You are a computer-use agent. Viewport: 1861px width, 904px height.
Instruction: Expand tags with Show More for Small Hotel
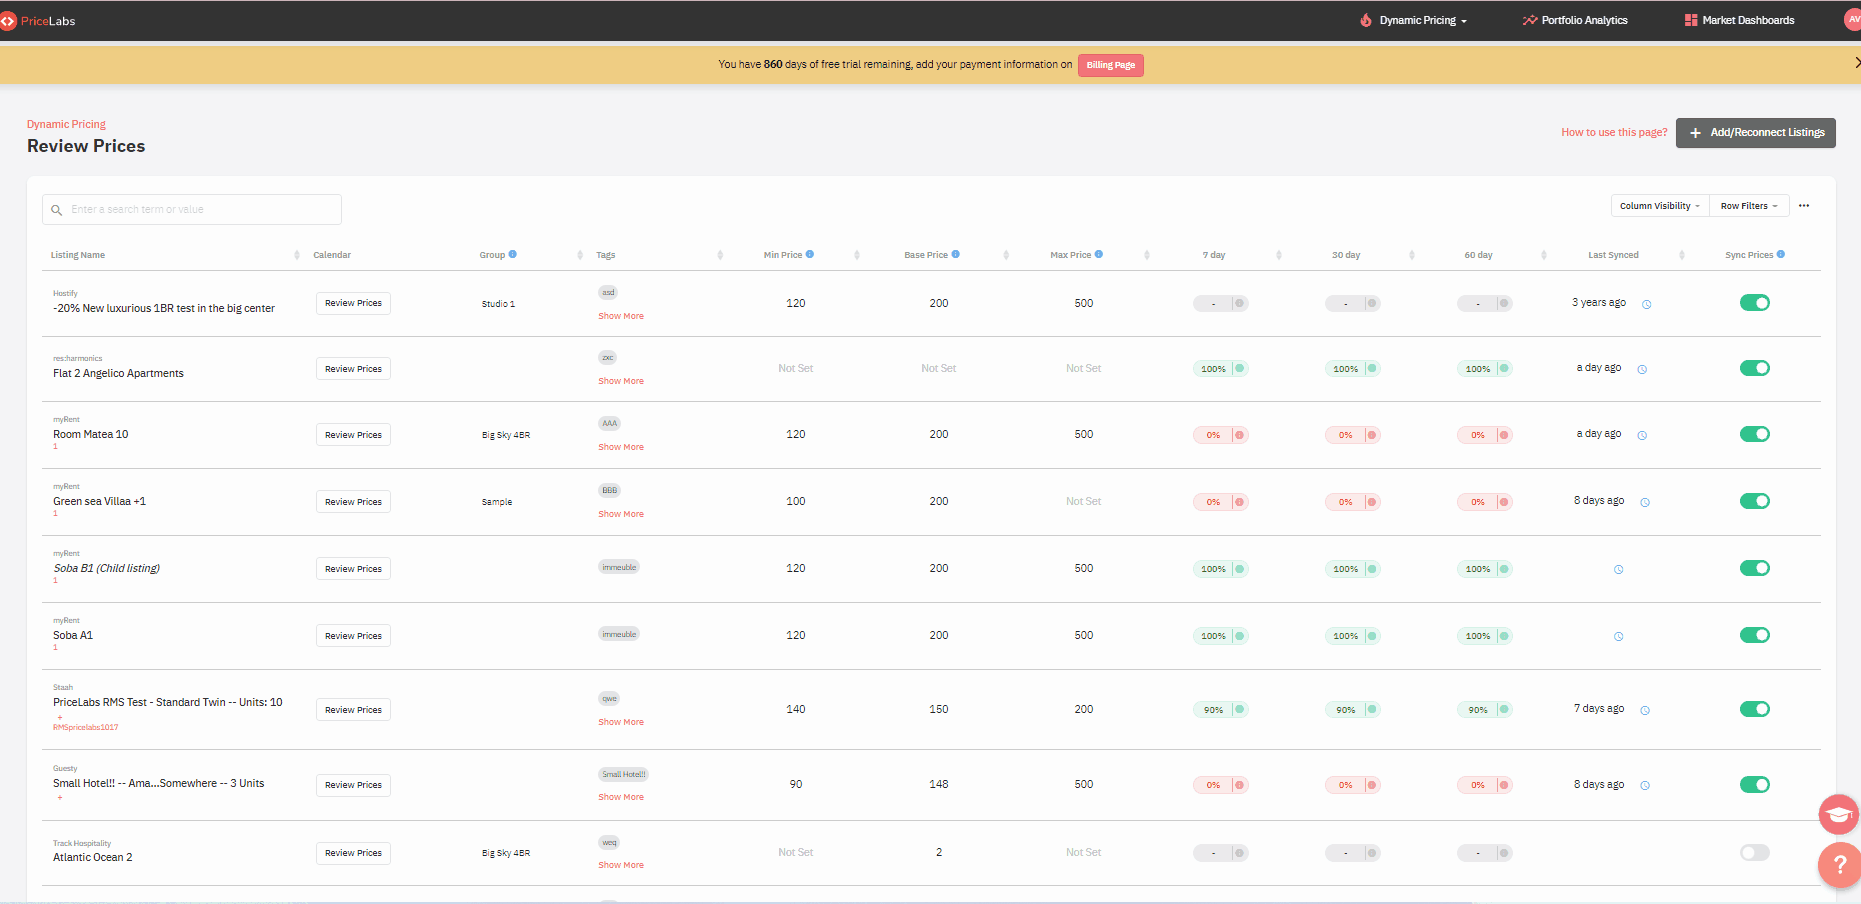[x=621, y=797]
